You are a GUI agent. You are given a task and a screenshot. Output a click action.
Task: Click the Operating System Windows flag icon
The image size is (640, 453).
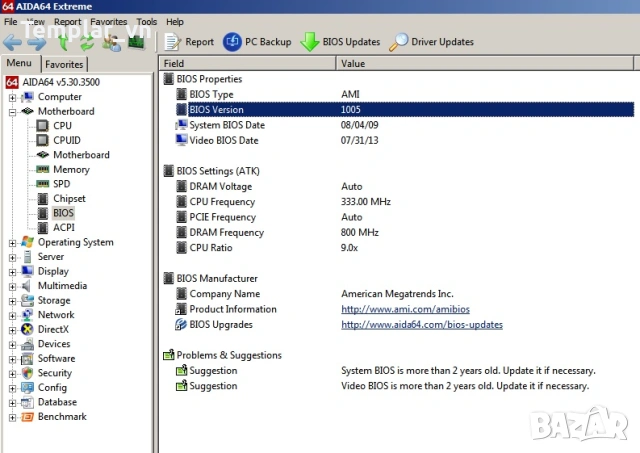click(x=28, y=242)
